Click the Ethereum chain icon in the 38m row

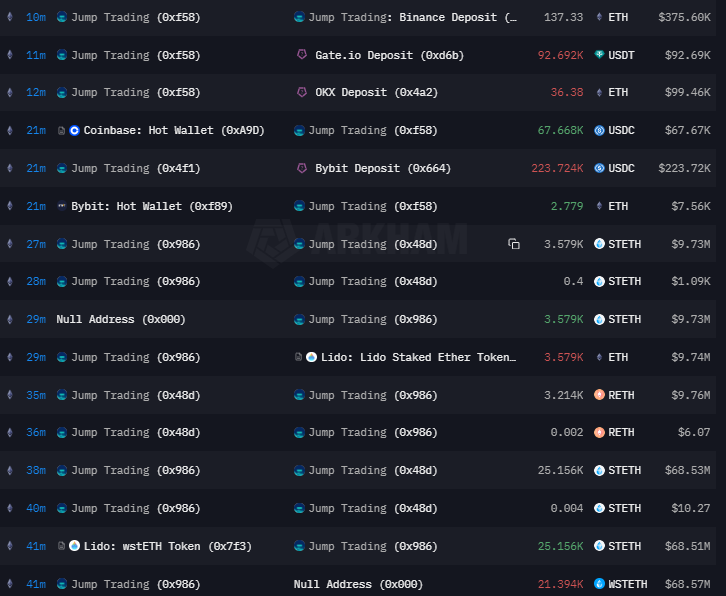[x=10, y=470]
